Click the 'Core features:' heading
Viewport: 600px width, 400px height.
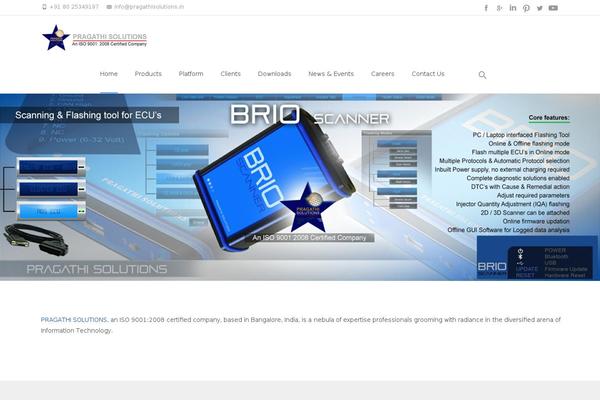click(549, 118)
